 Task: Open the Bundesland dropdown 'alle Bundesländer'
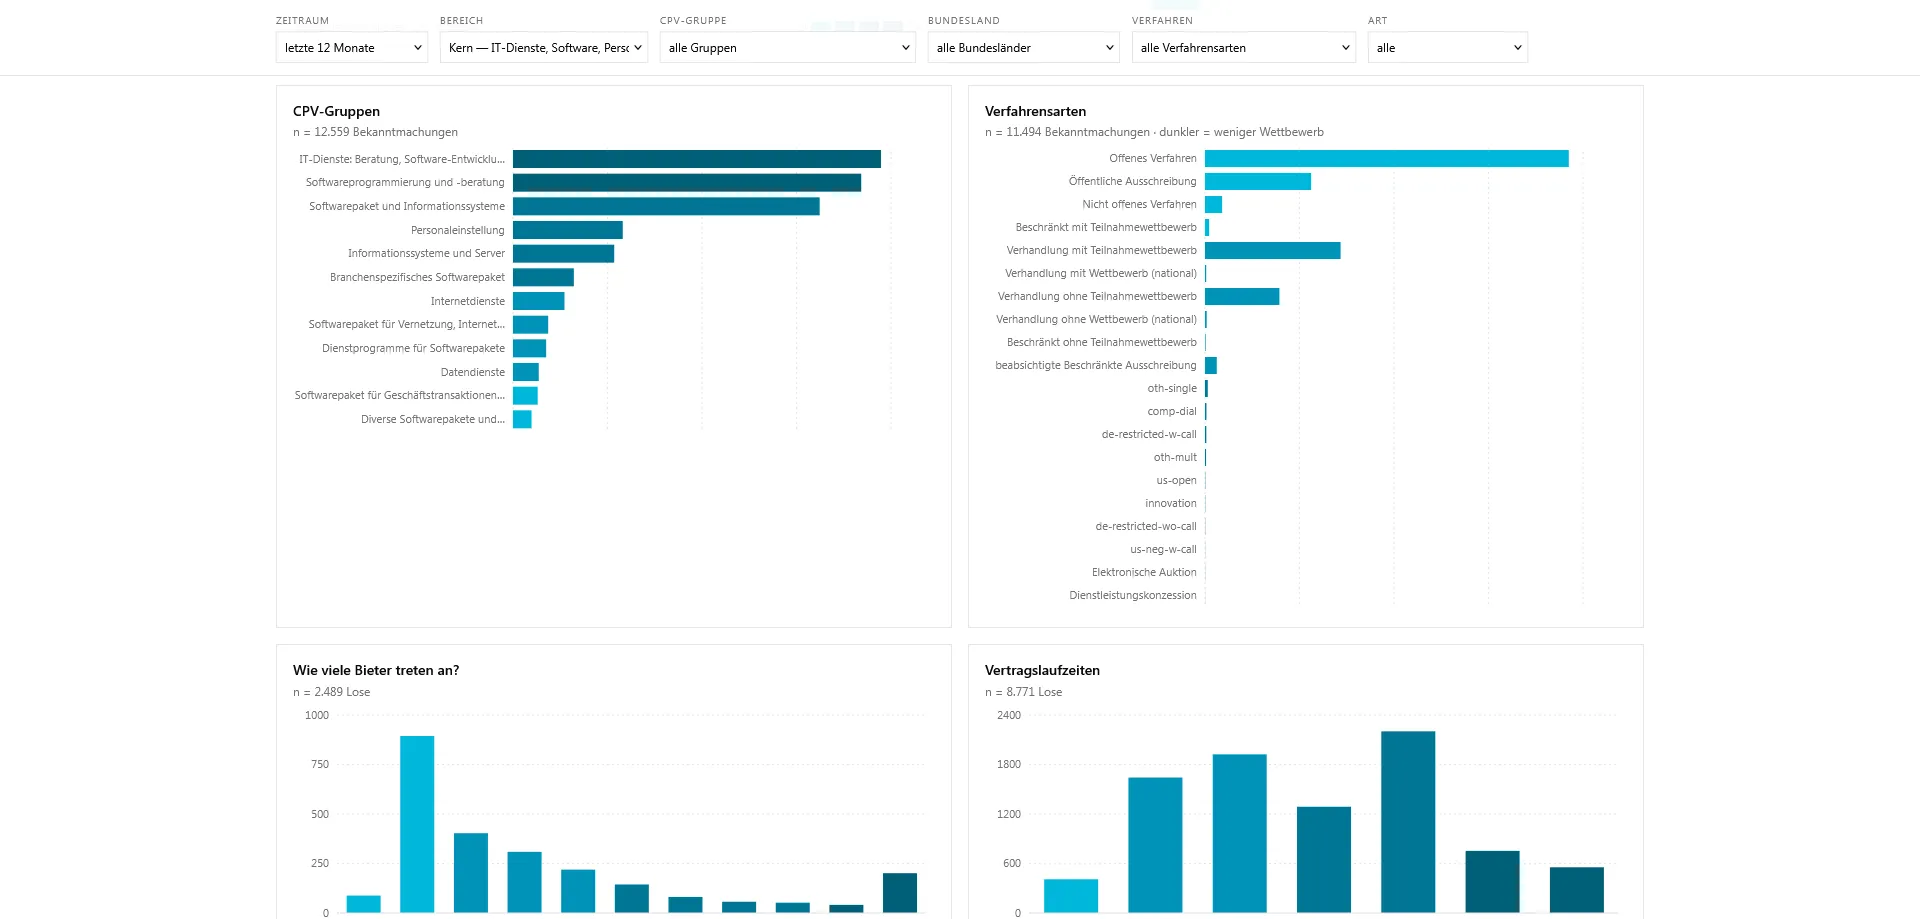point(1024,47)
